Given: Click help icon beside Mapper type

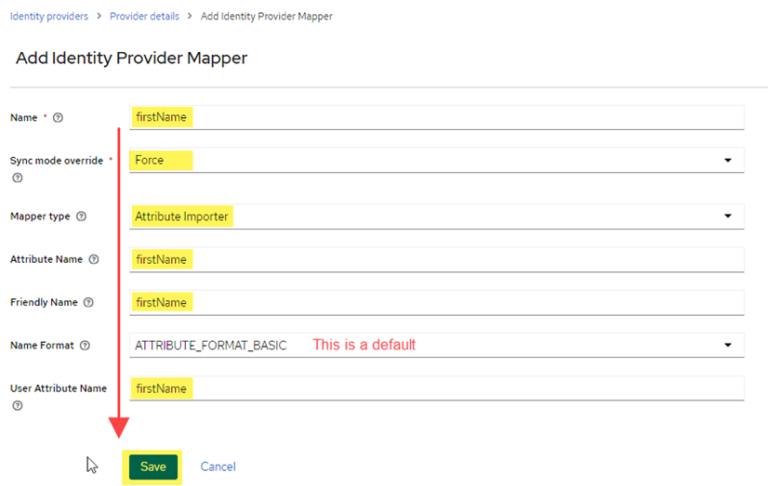Looking at the screenshot, I should coord(81,216).
